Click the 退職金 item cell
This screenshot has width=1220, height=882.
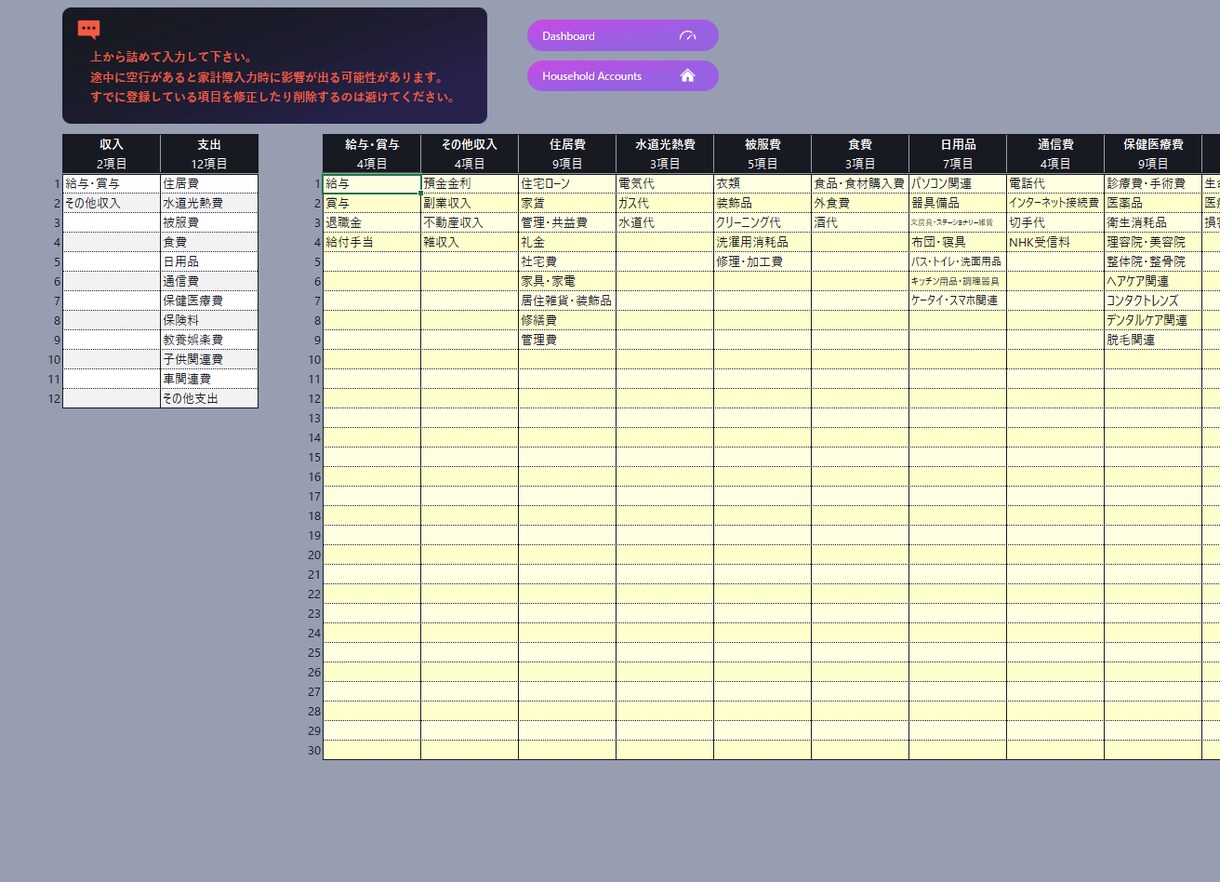click(x=372, y=223)
